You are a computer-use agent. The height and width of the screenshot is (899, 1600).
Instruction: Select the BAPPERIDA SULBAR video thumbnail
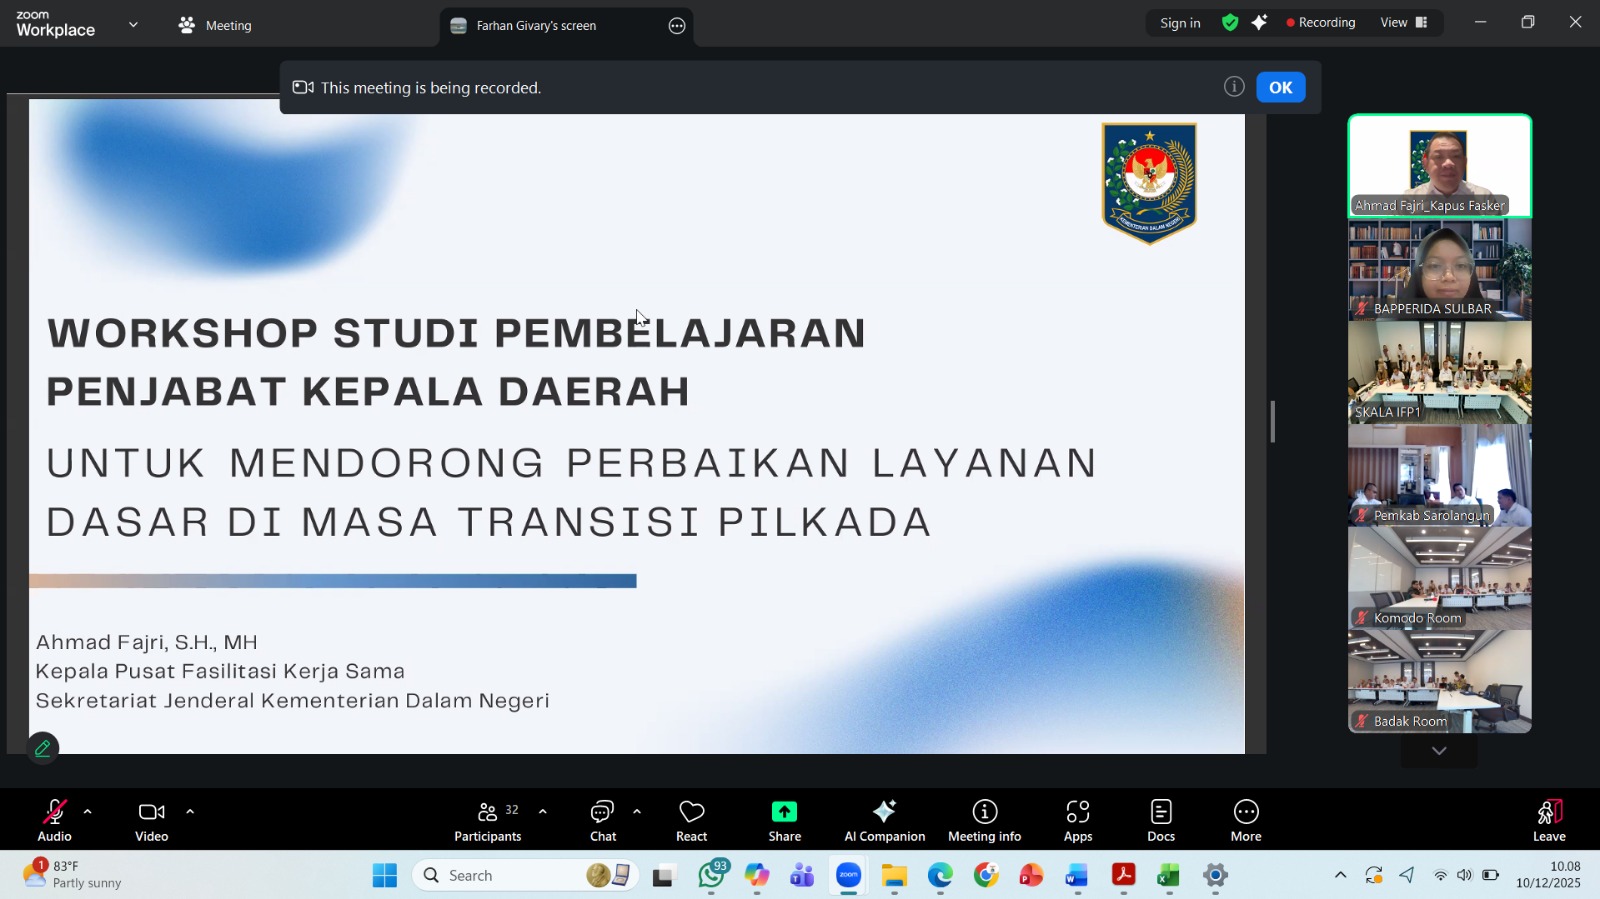pyautogui.click(x=1439, y=269)
